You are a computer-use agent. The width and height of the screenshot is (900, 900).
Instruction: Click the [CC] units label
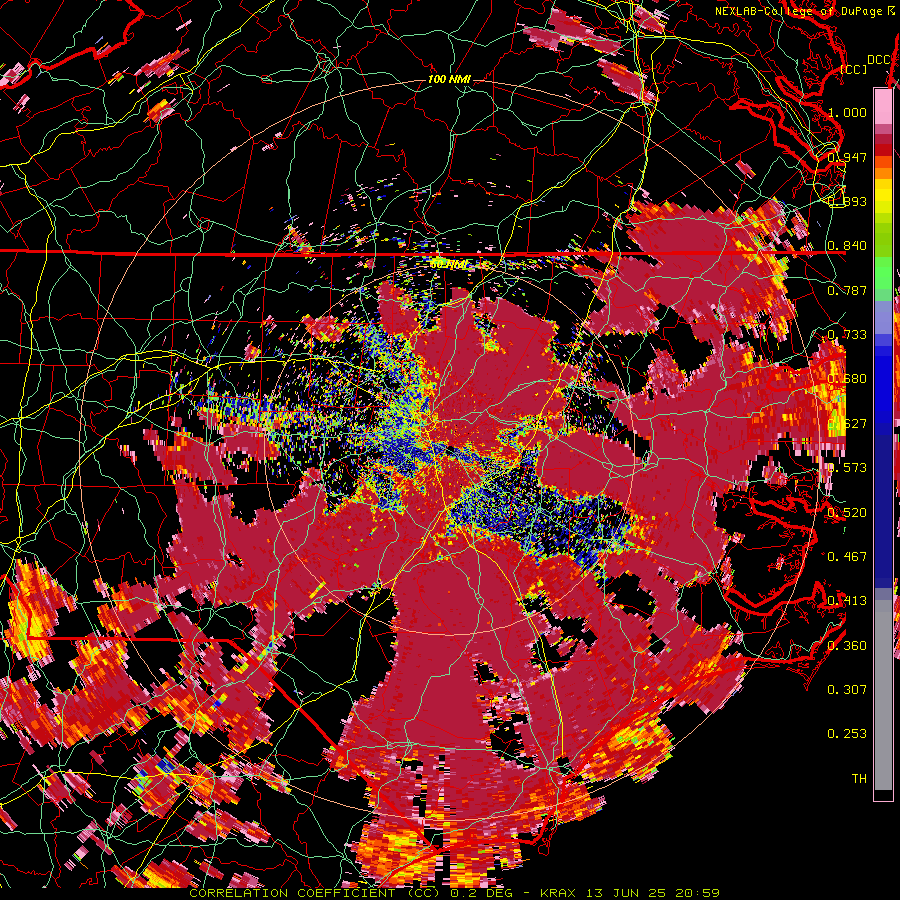(854, 69)
